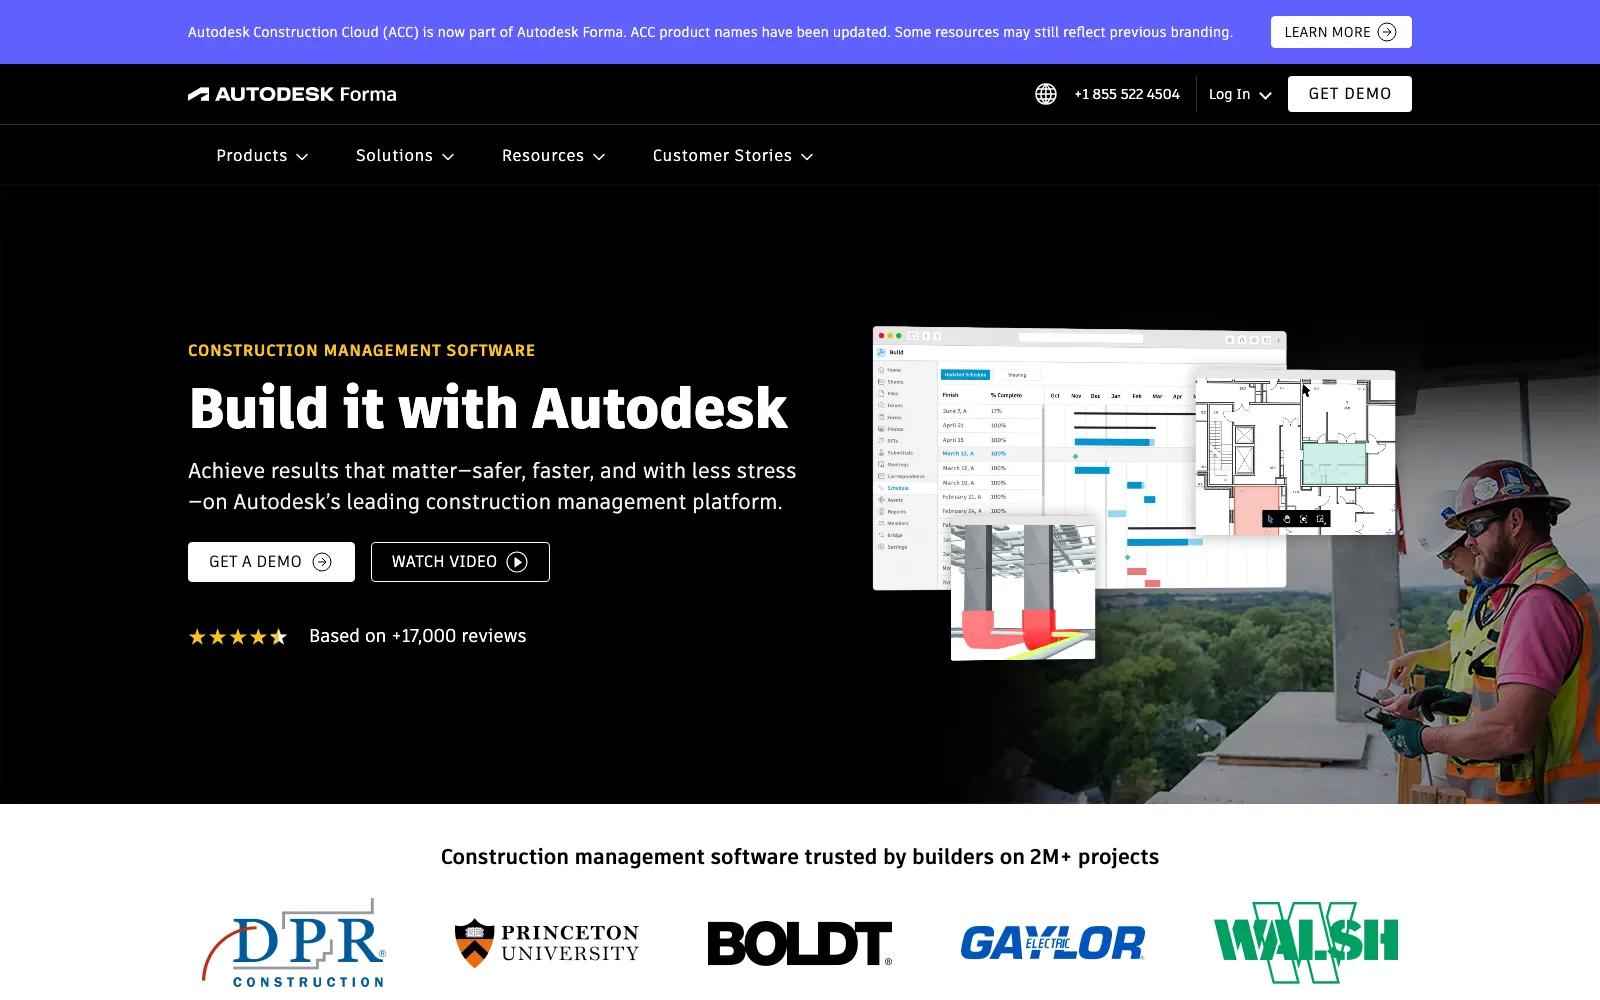
Task: Click the GET DEMO header button
Action: [x=1350, y=94]
